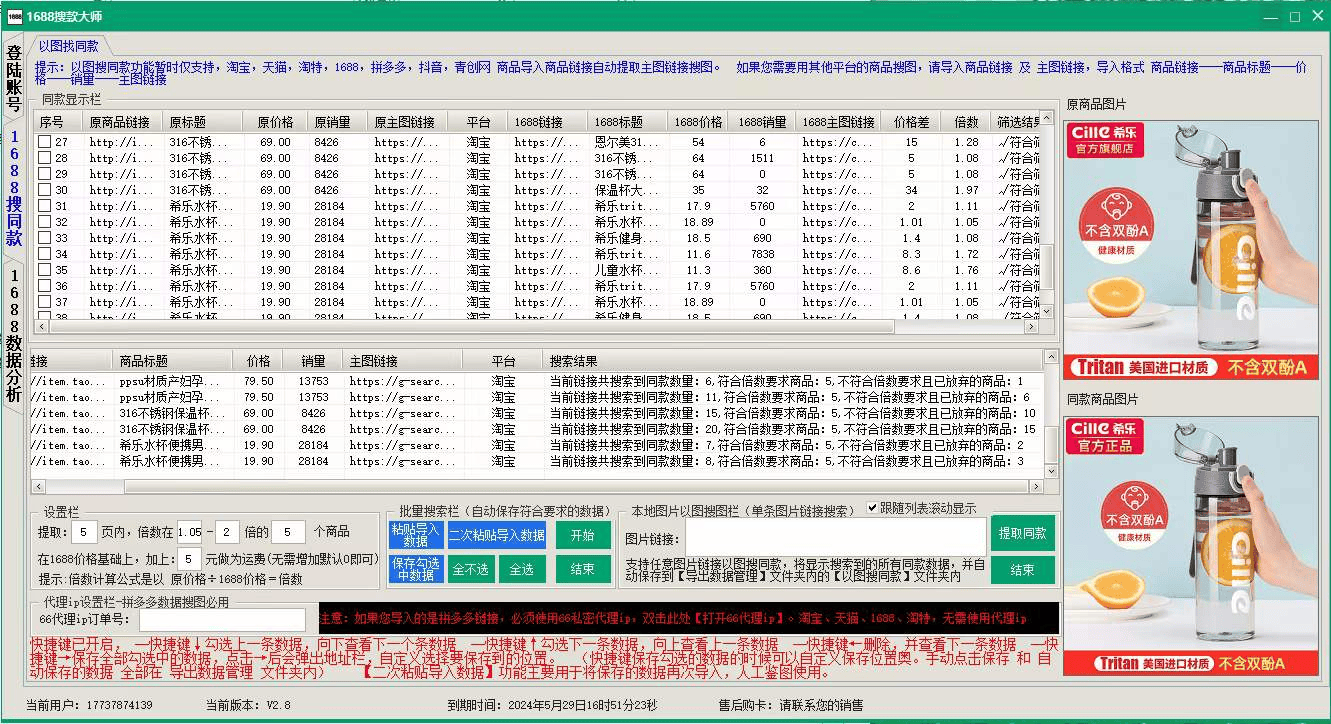This screenshot has width=1331, height=724.
Task: Select lower table row with 79.50 and 搜索到同款数量: 6
Action: pos(536,381)
